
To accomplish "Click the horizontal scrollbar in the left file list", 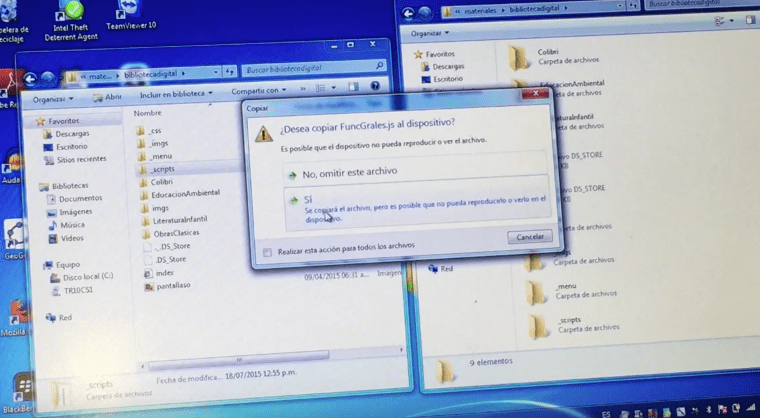I will click(x=240, y=357).
